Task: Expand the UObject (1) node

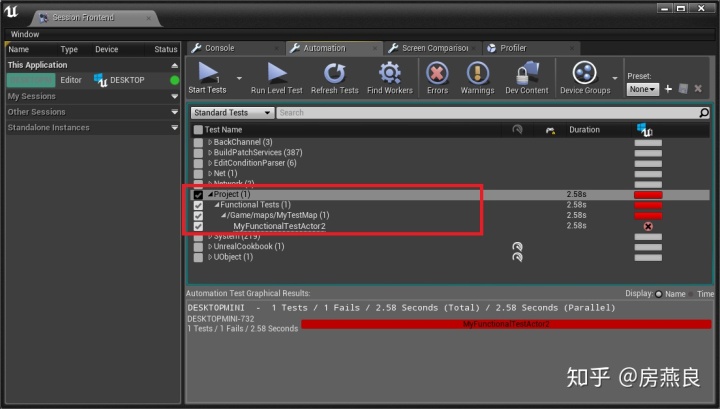Action: (x=210, y=257)
